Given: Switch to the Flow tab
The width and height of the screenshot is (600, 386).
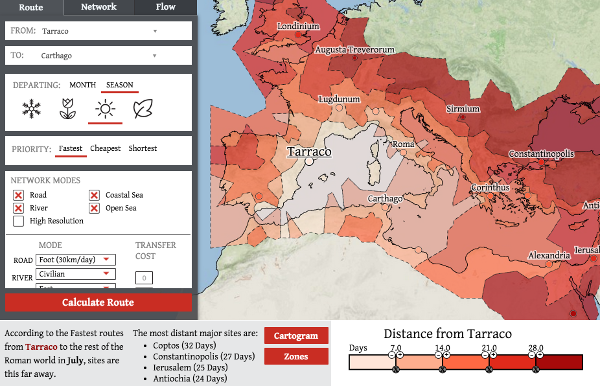Looking at the screenshot, I should point(165,7).
